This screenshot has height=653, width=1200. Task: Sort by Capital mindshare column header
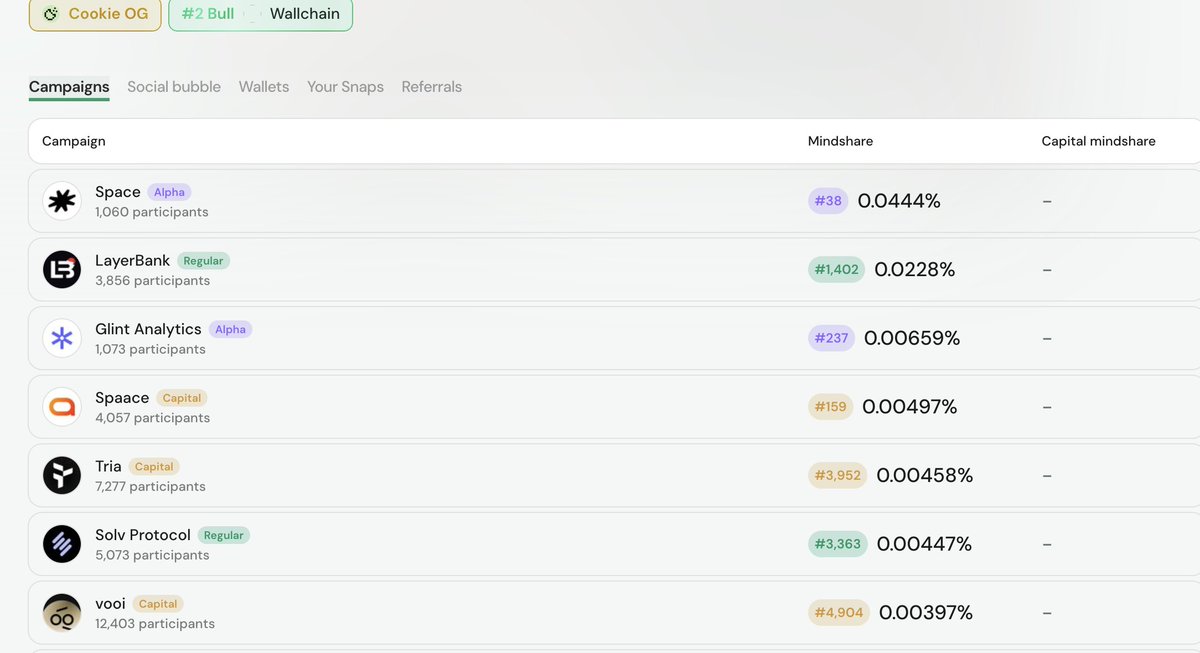(x=1098, y=141)
